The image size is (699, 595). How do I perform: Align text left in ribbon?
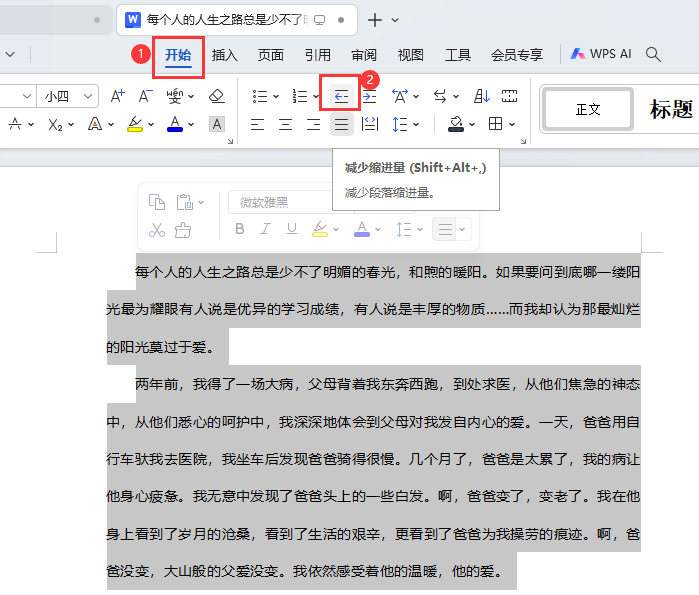coord(257,124)
